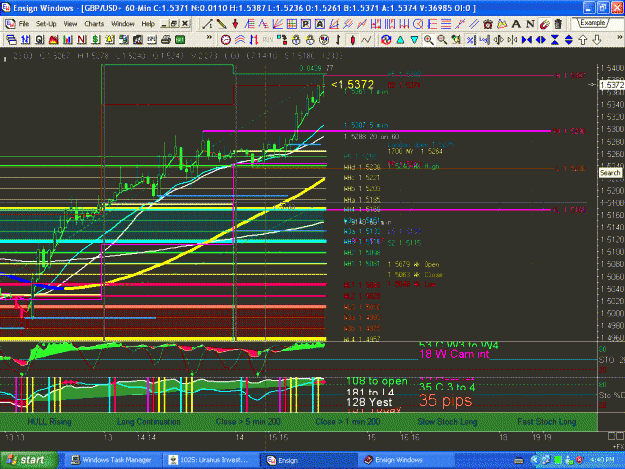Open the alert bell icon
The image size is (625, 469).
click(x=110, y=40)
